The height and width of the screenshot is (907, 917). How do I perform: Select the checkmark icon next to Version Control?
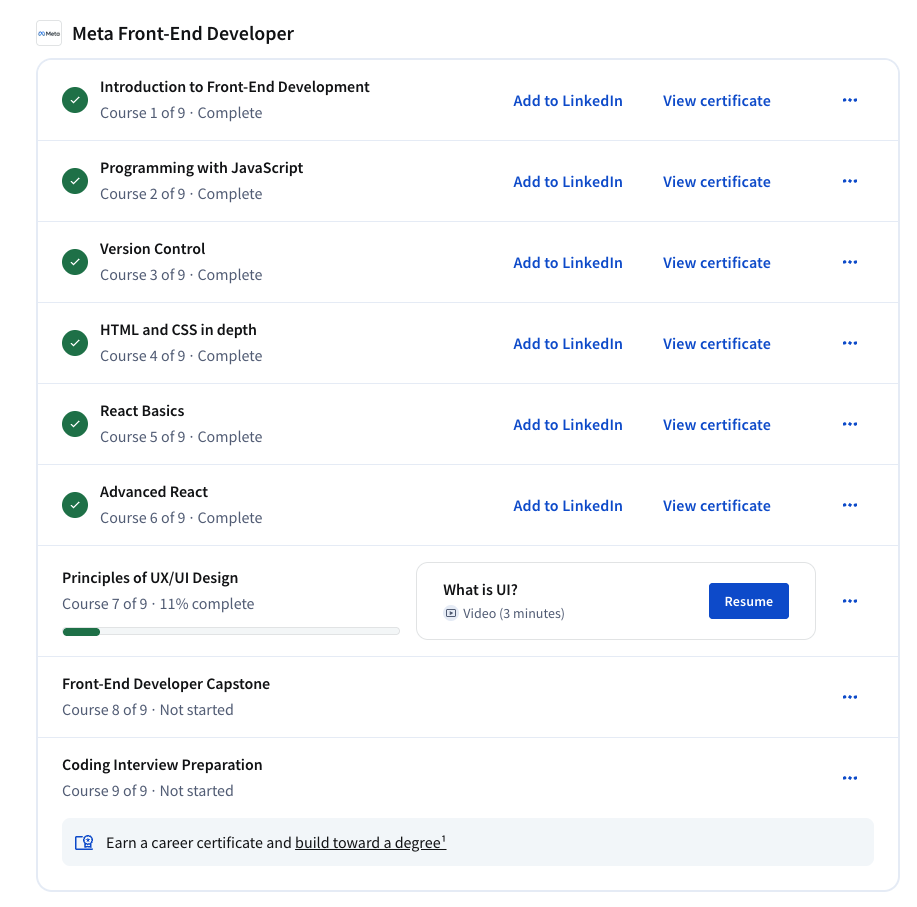click(74, 262)
